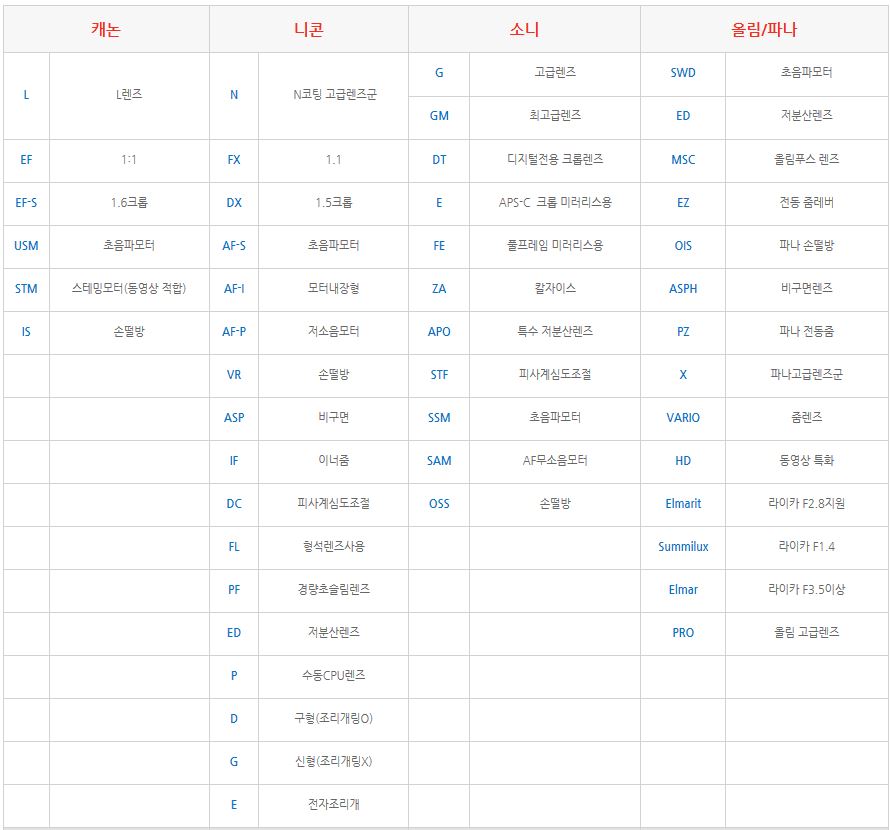Image resolution: width=890 pixels, height=830 pixels.
Task: Click the 'VR' code
Action: coord(234,375)
